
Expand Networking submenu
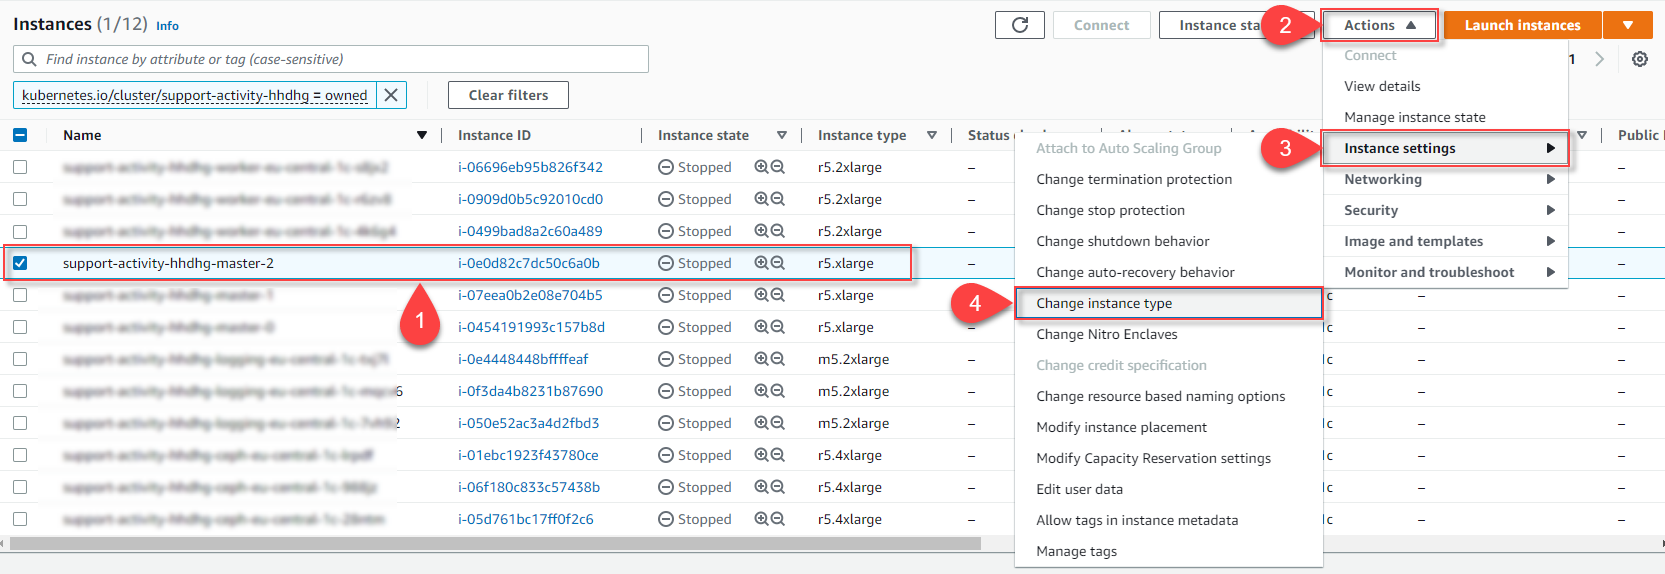pyautogui.click(x=1445, y=179)
